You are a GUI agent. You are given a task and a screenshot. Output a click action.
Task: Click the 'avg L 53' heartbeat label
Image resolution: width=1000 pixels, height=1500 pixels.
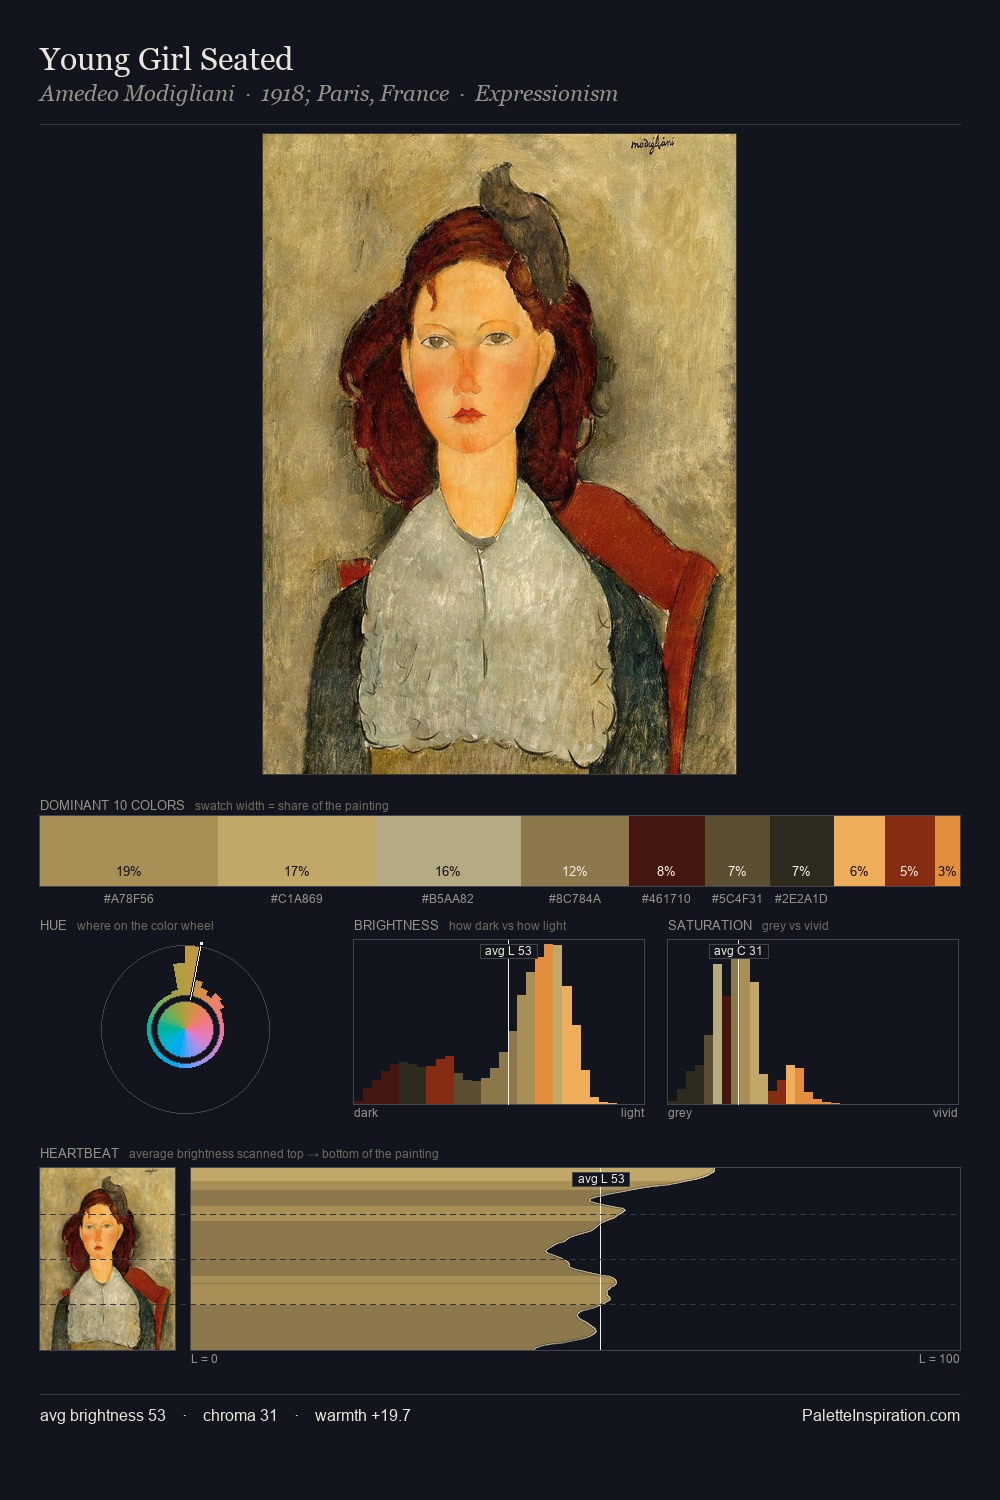point(601,1179)
